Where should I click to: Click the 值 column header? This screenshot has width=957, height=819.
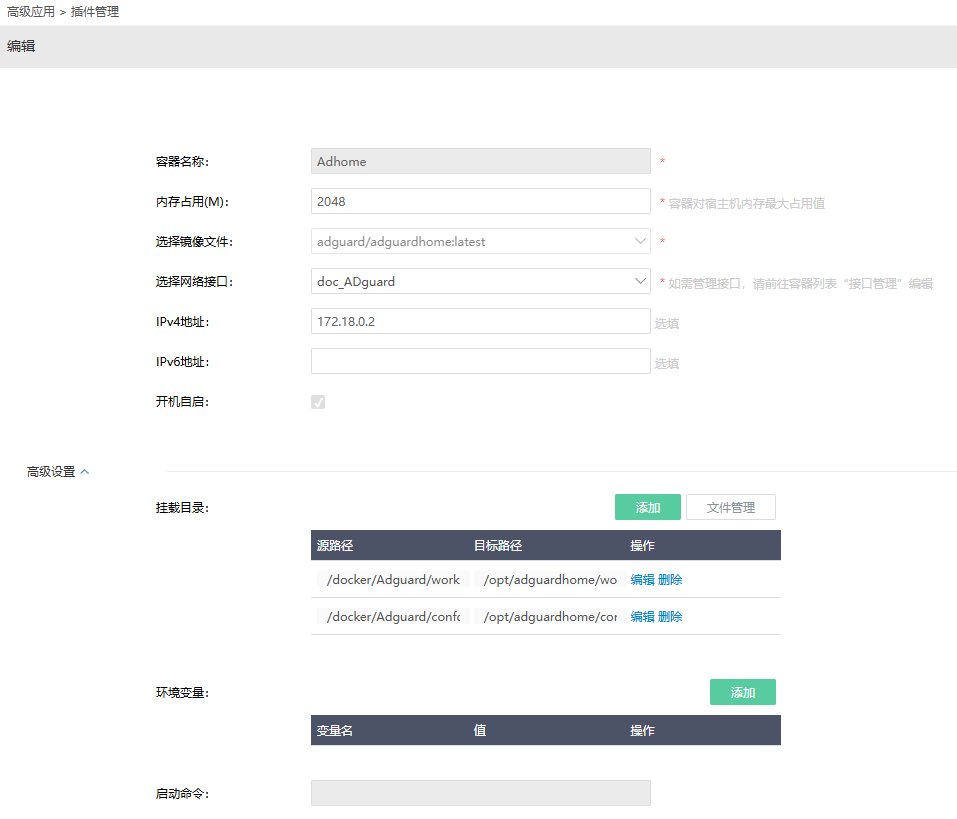(x=480, y=731)
